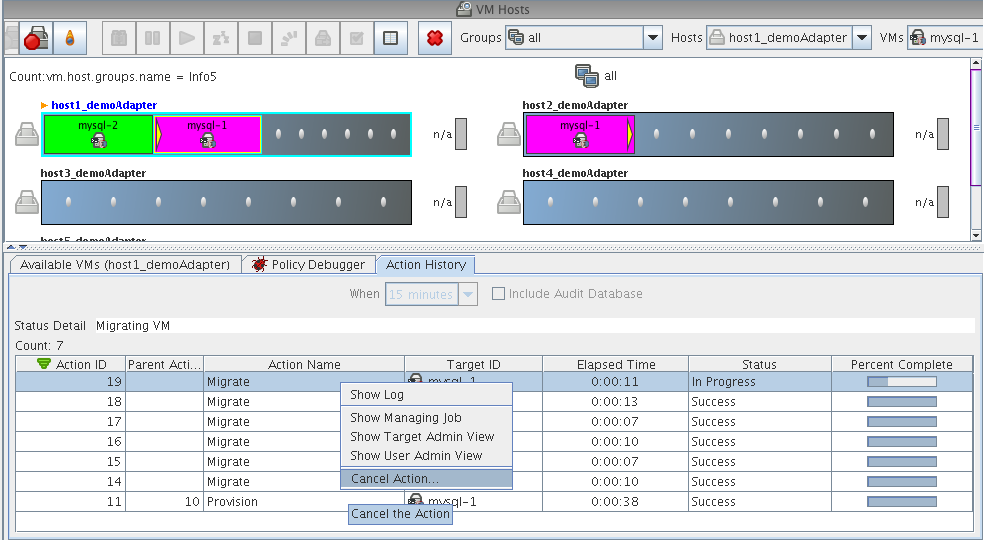Click the flame icon in toolbar
The width and height of the screenshot is (985, 540).
tap(69, 39)
